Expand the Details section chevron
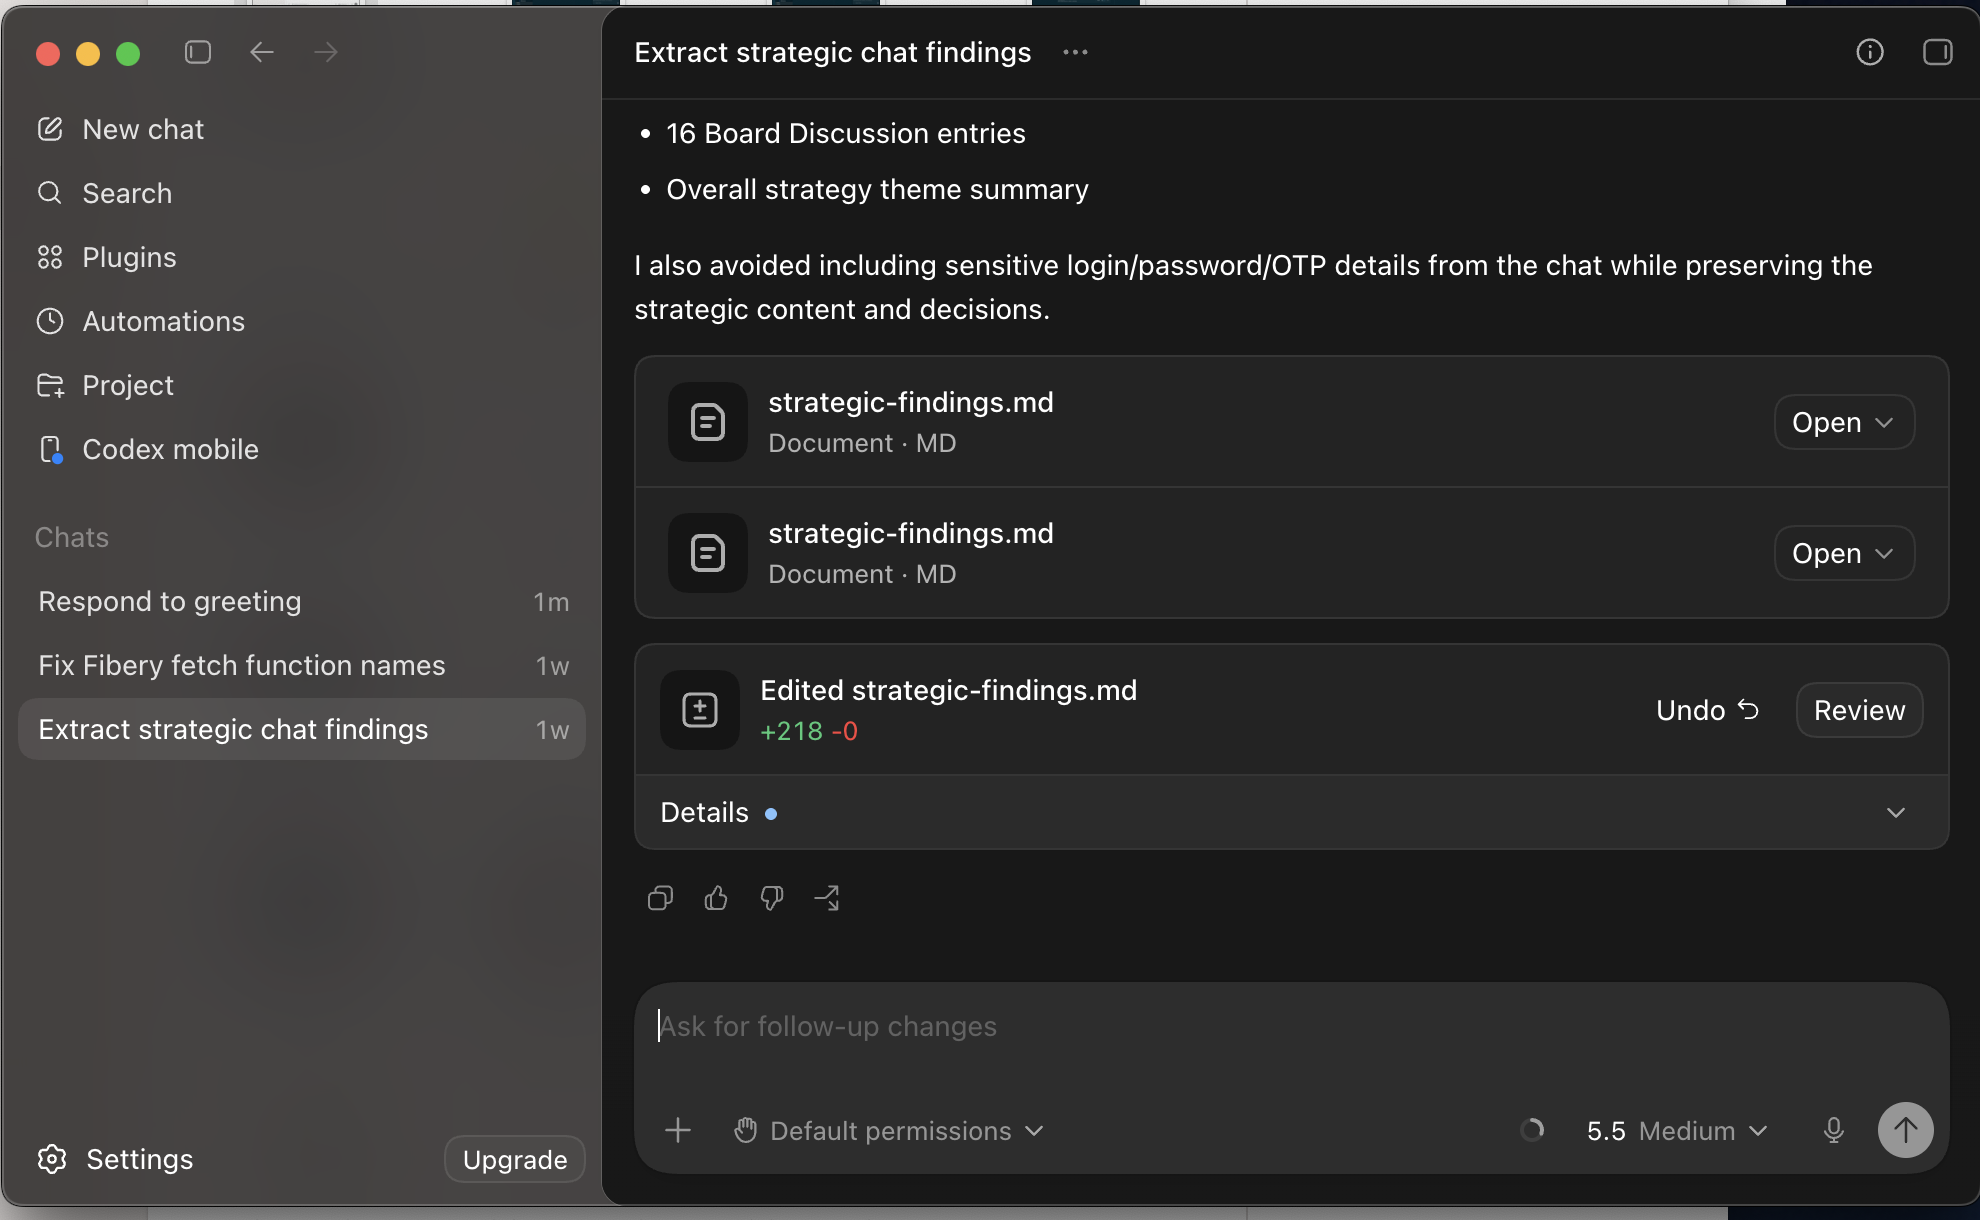The image size is (1980, 1220). pos(1895,813)
